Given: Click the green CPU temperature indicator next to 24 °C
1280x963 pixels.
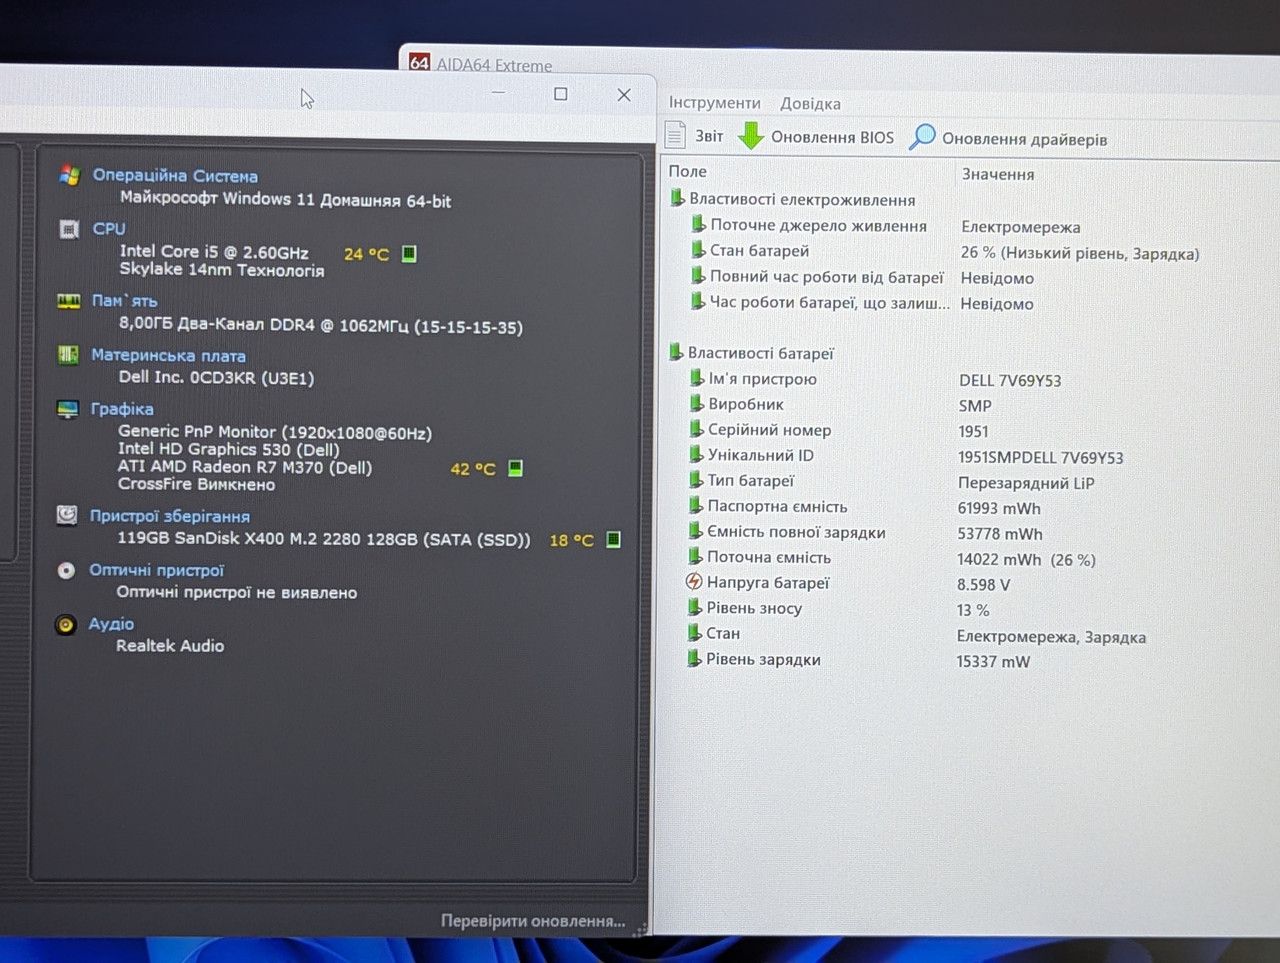Looking at the screenshot, I should coord(409,254).
